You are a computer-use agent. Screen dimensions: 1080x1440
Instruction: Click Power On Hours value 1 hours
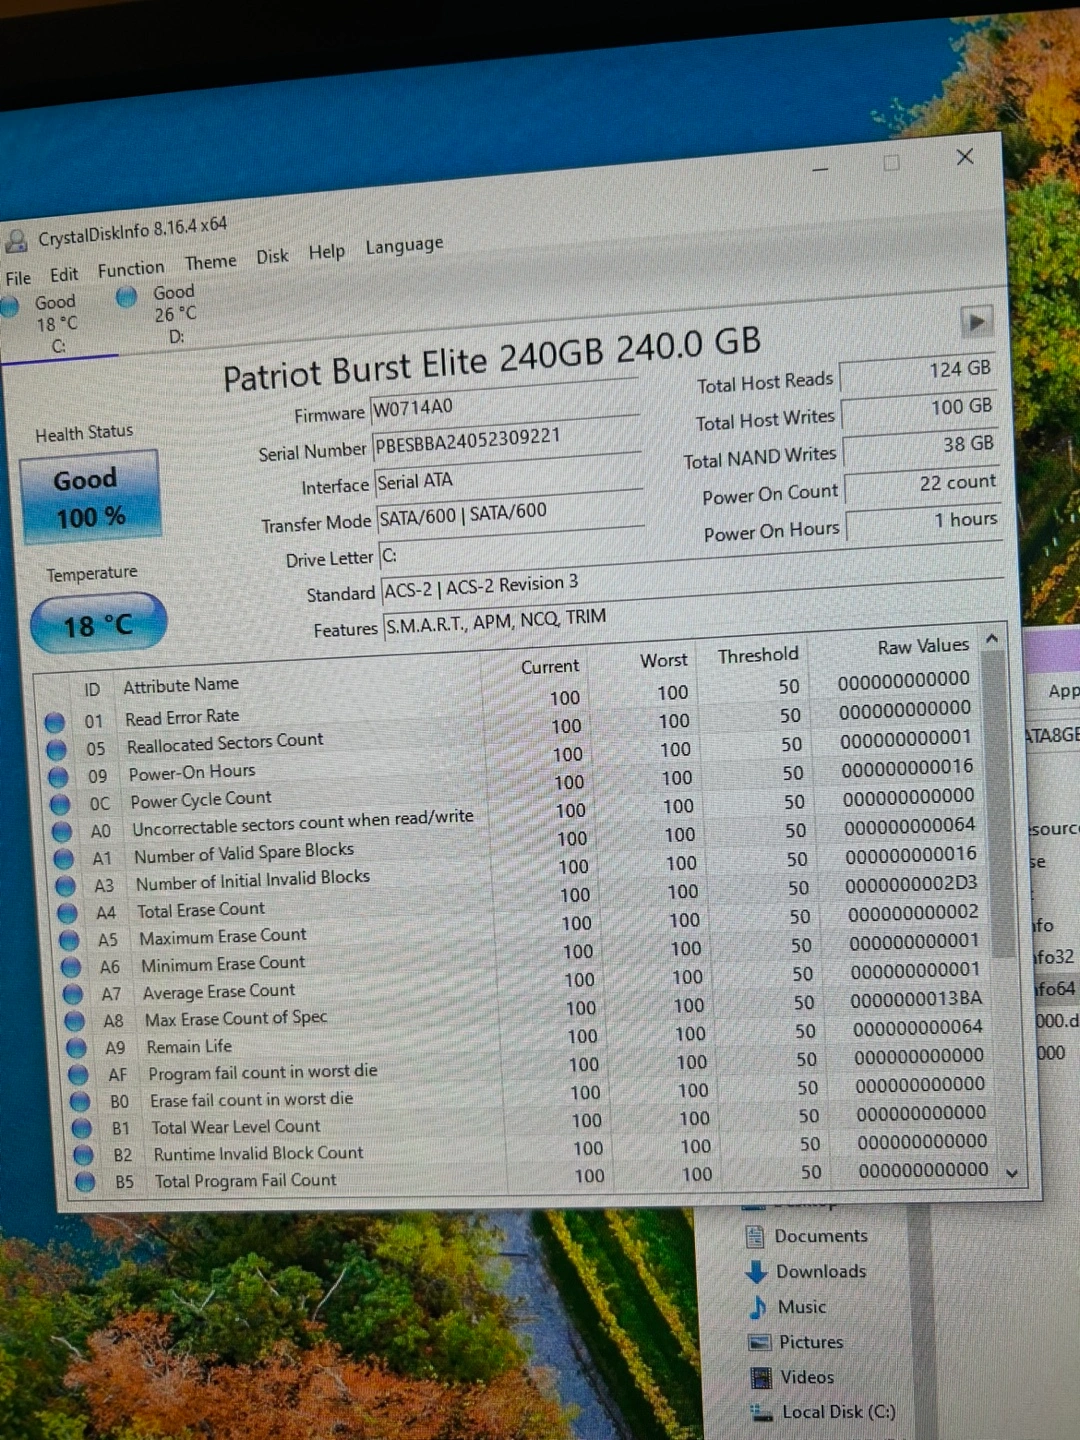coord(925,521)
